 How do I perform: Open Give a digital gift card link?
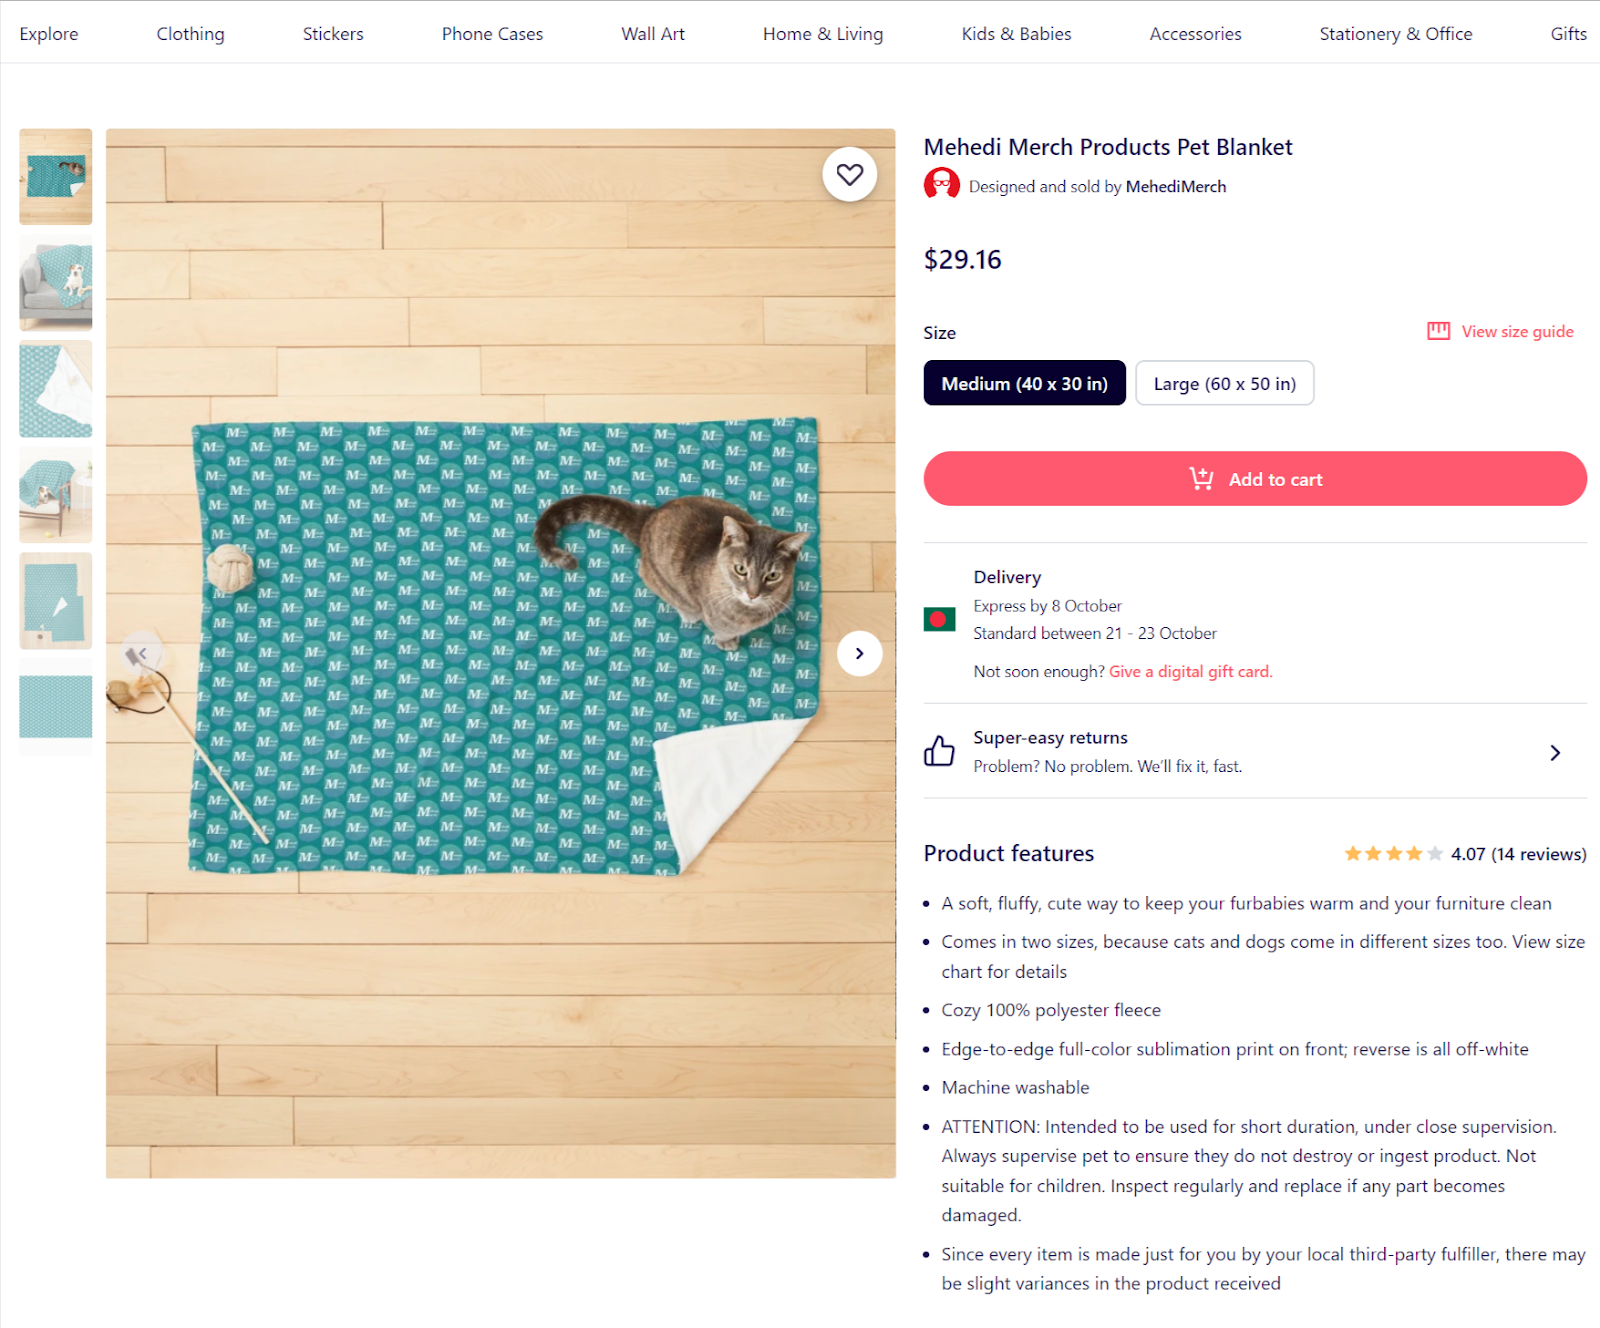point(1189,671)
